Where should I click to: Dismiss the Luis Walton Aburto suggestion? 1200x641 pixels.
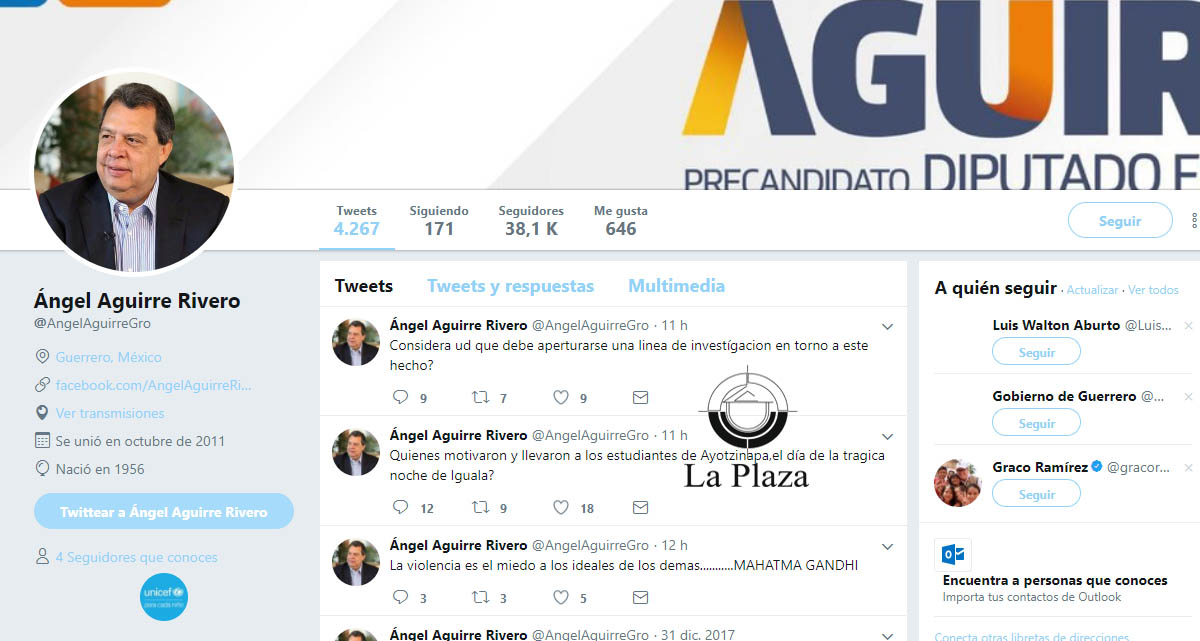click(1188, 326)
